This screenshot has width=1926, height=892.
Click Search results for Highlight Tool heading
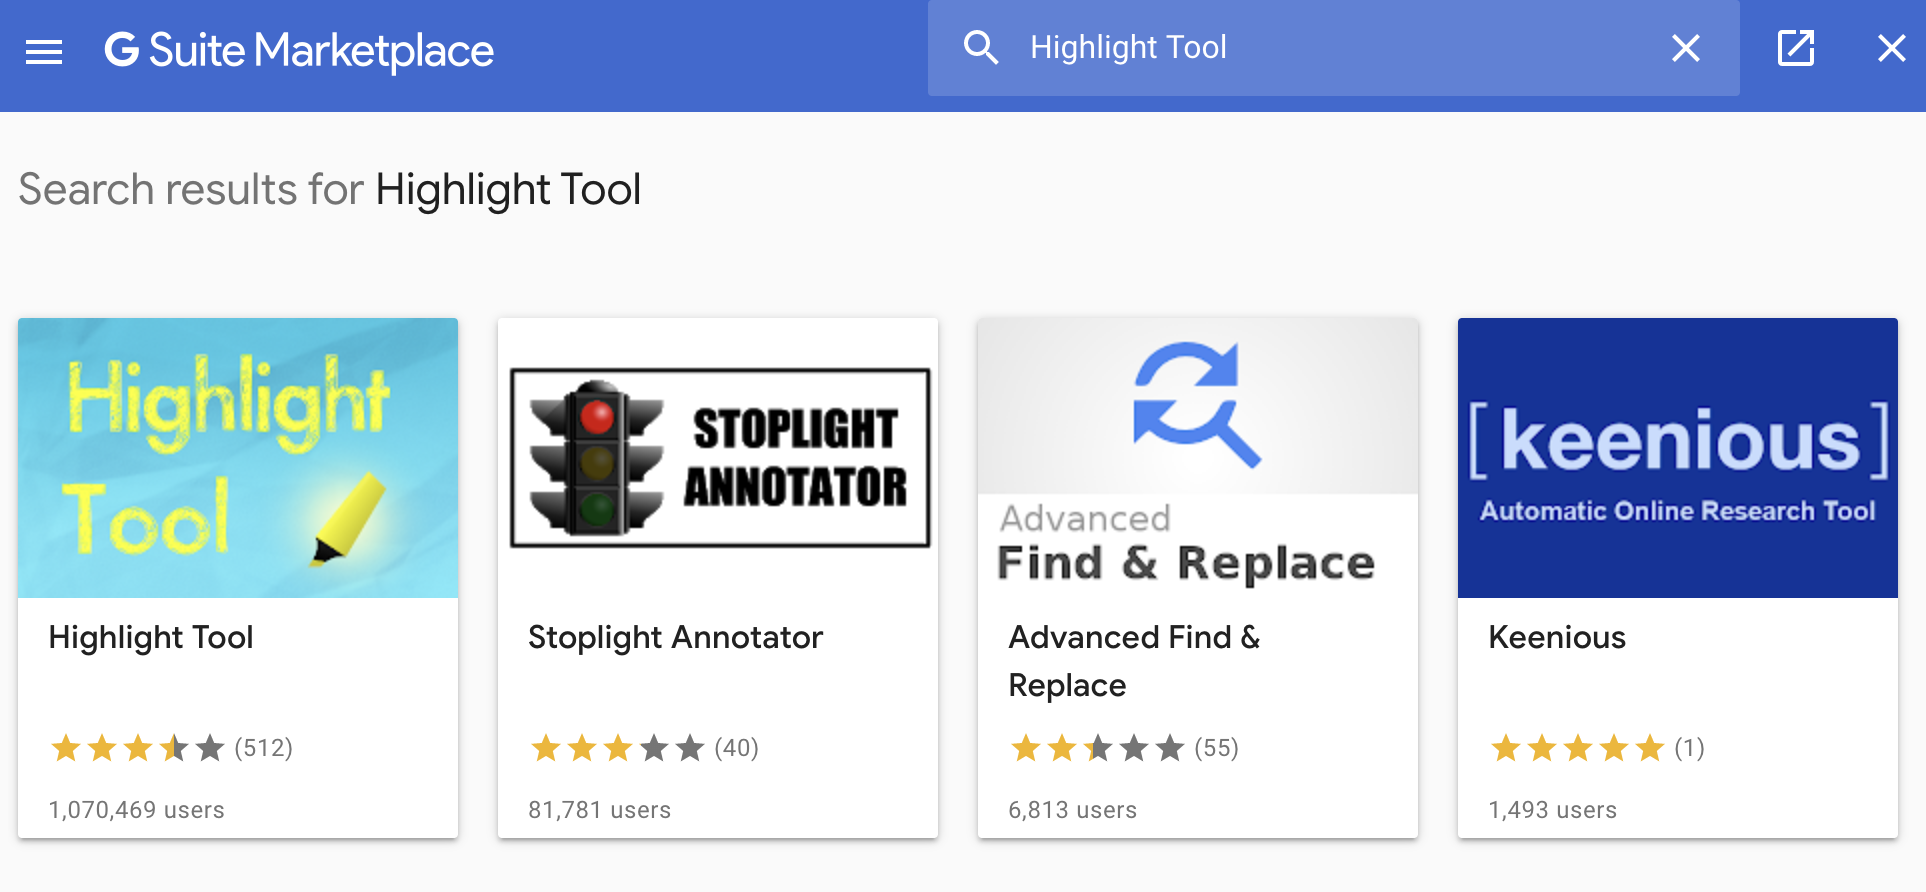(330, 189)
